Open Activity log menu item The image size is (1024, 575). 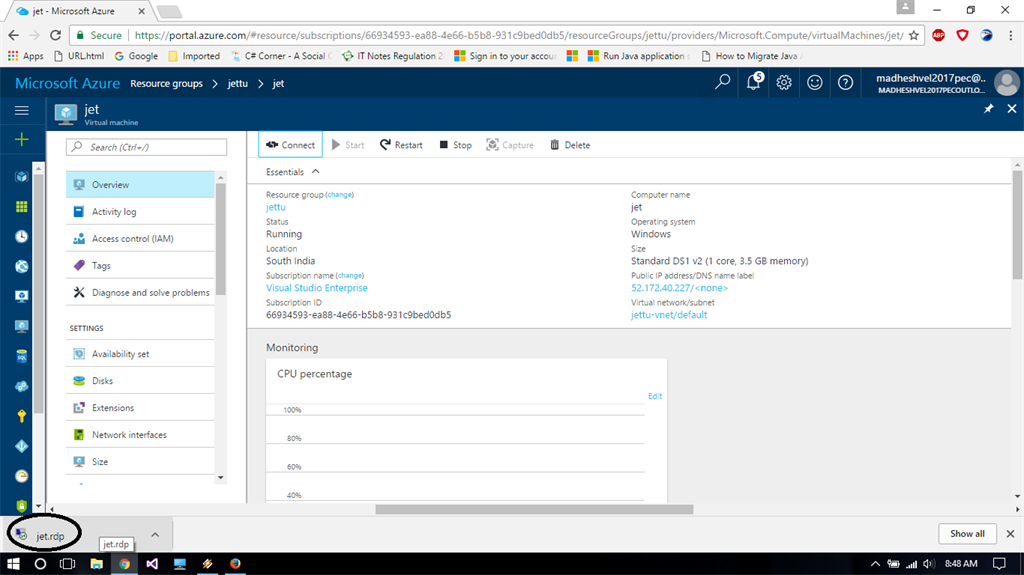click(x=140, y=212)
